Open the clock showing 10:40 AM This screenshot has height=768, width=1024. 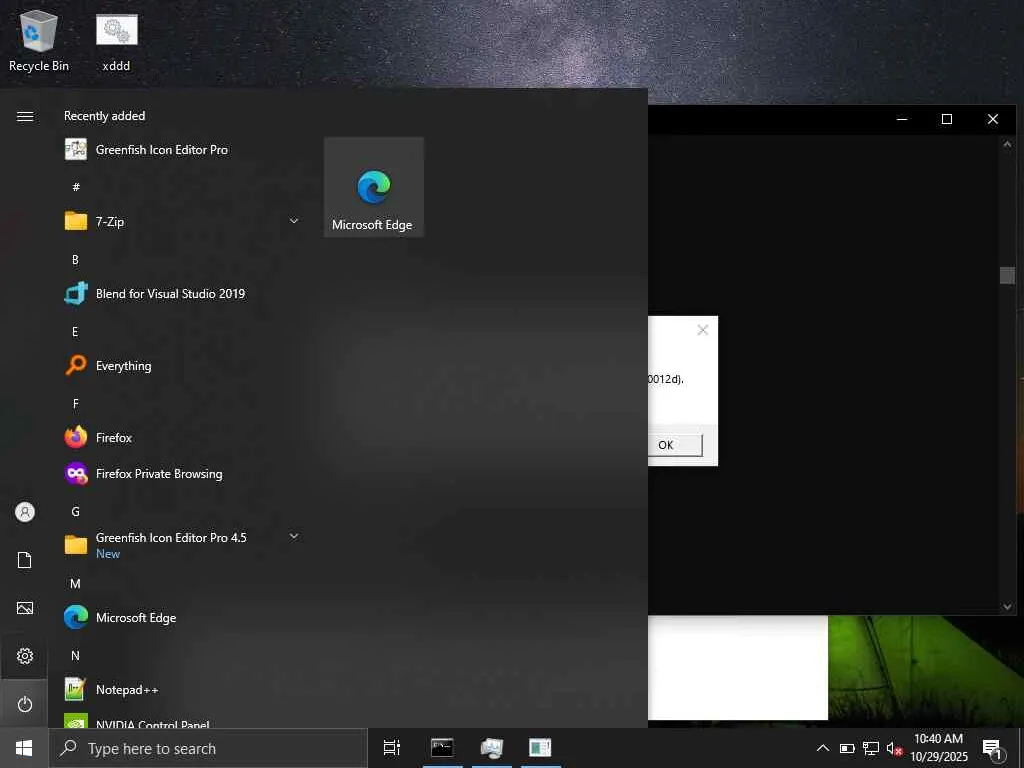pos(938,748)
